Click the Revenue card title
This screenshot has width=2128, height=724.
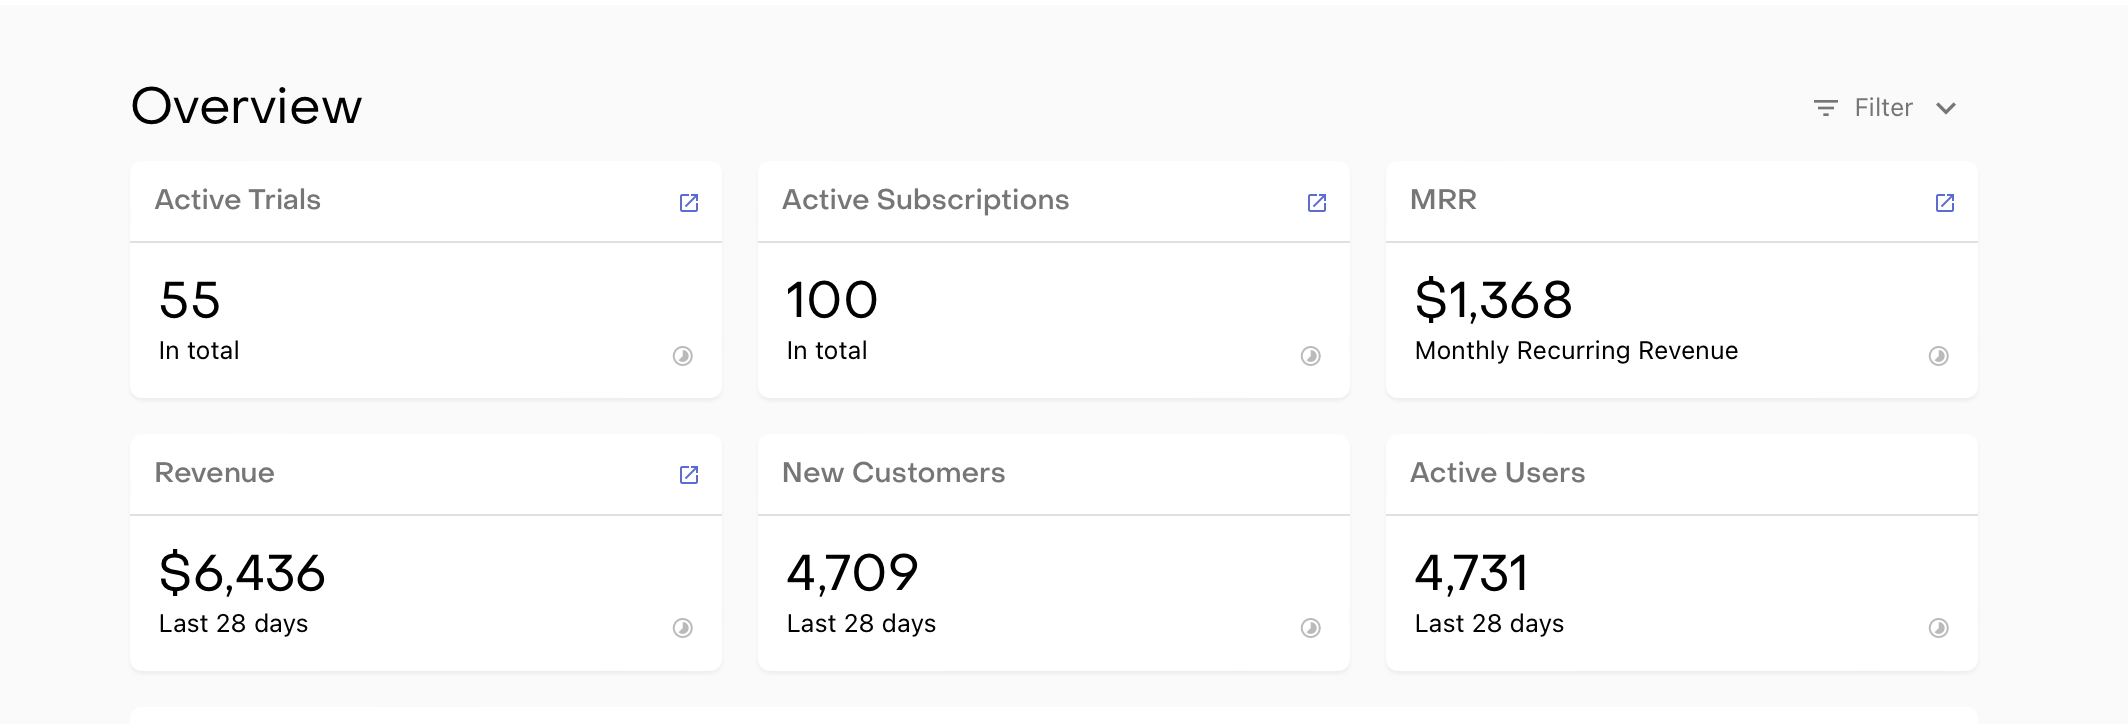click(214, 473)
